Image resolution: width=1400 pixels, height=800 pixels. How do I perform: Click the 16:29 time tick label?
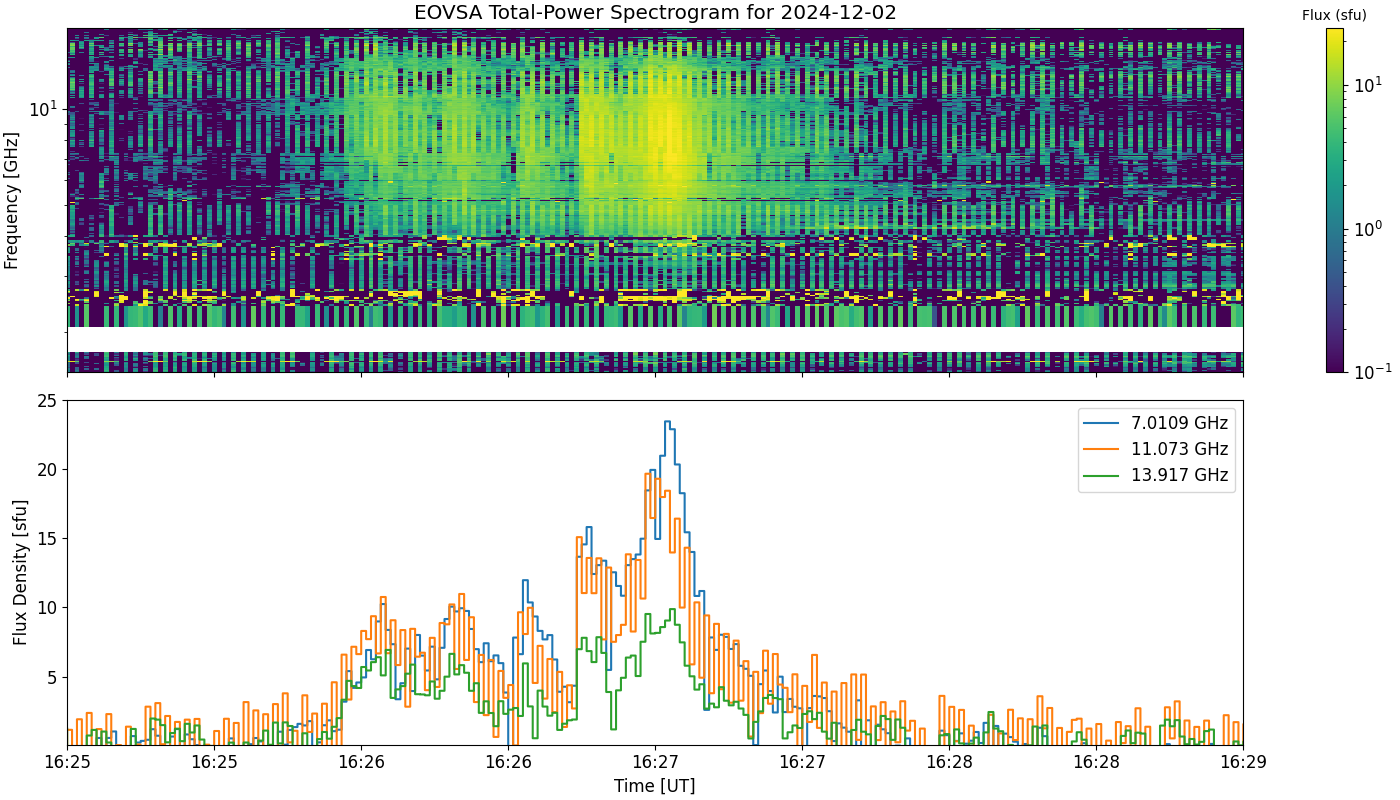click(x=1243, y=762)
